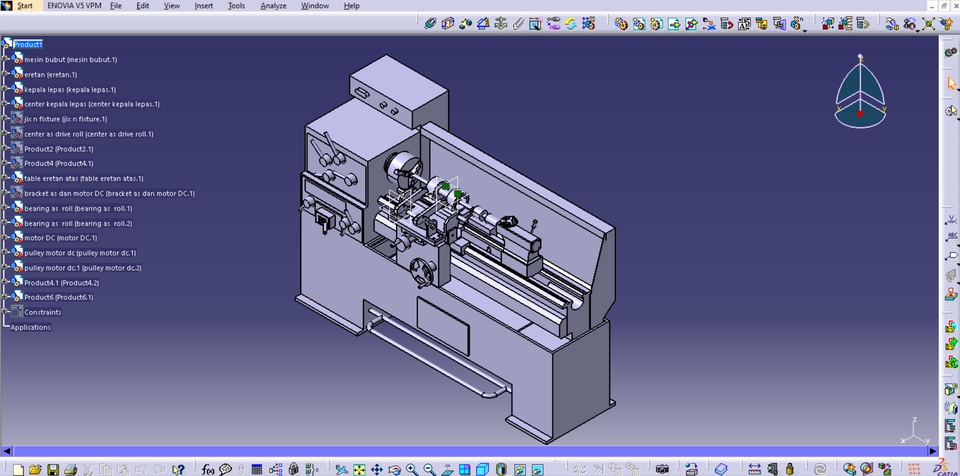This screenshot has height=476, width=960.
Task: Click the Rotate view icon
Action: click(394, 469)
